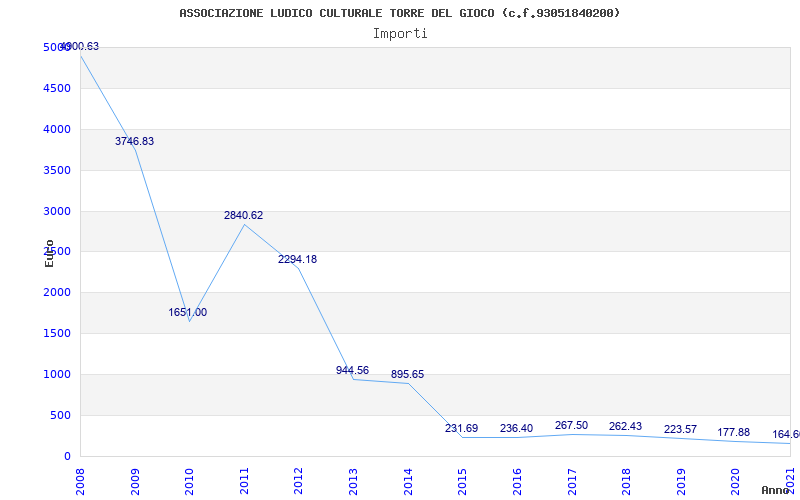The height and width of the screenshot is (500, 800).
Task: Click the Euro y-axis title
Action: pyautogui.click(x=49, y=253)
